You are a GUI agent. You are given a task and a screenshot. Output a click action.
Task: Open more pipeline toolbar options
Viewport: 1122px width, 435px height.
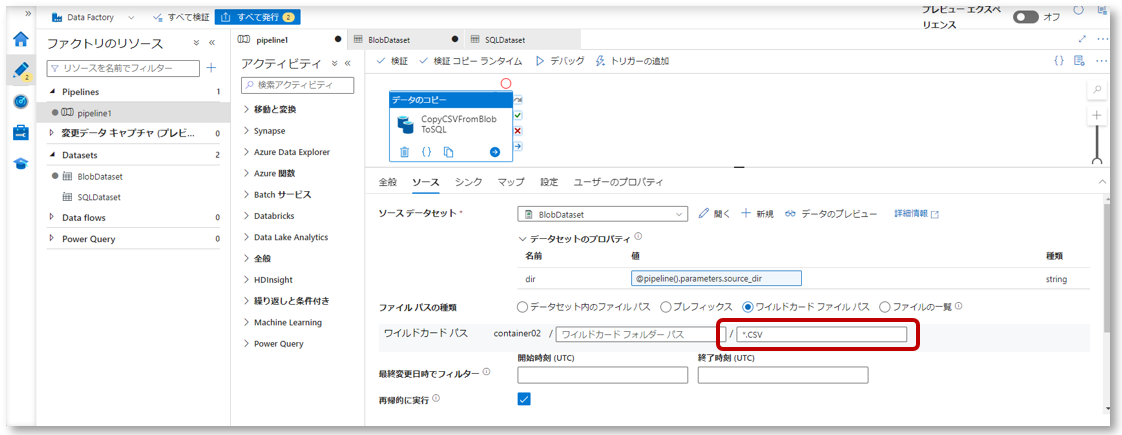[x=1101, y=61]
